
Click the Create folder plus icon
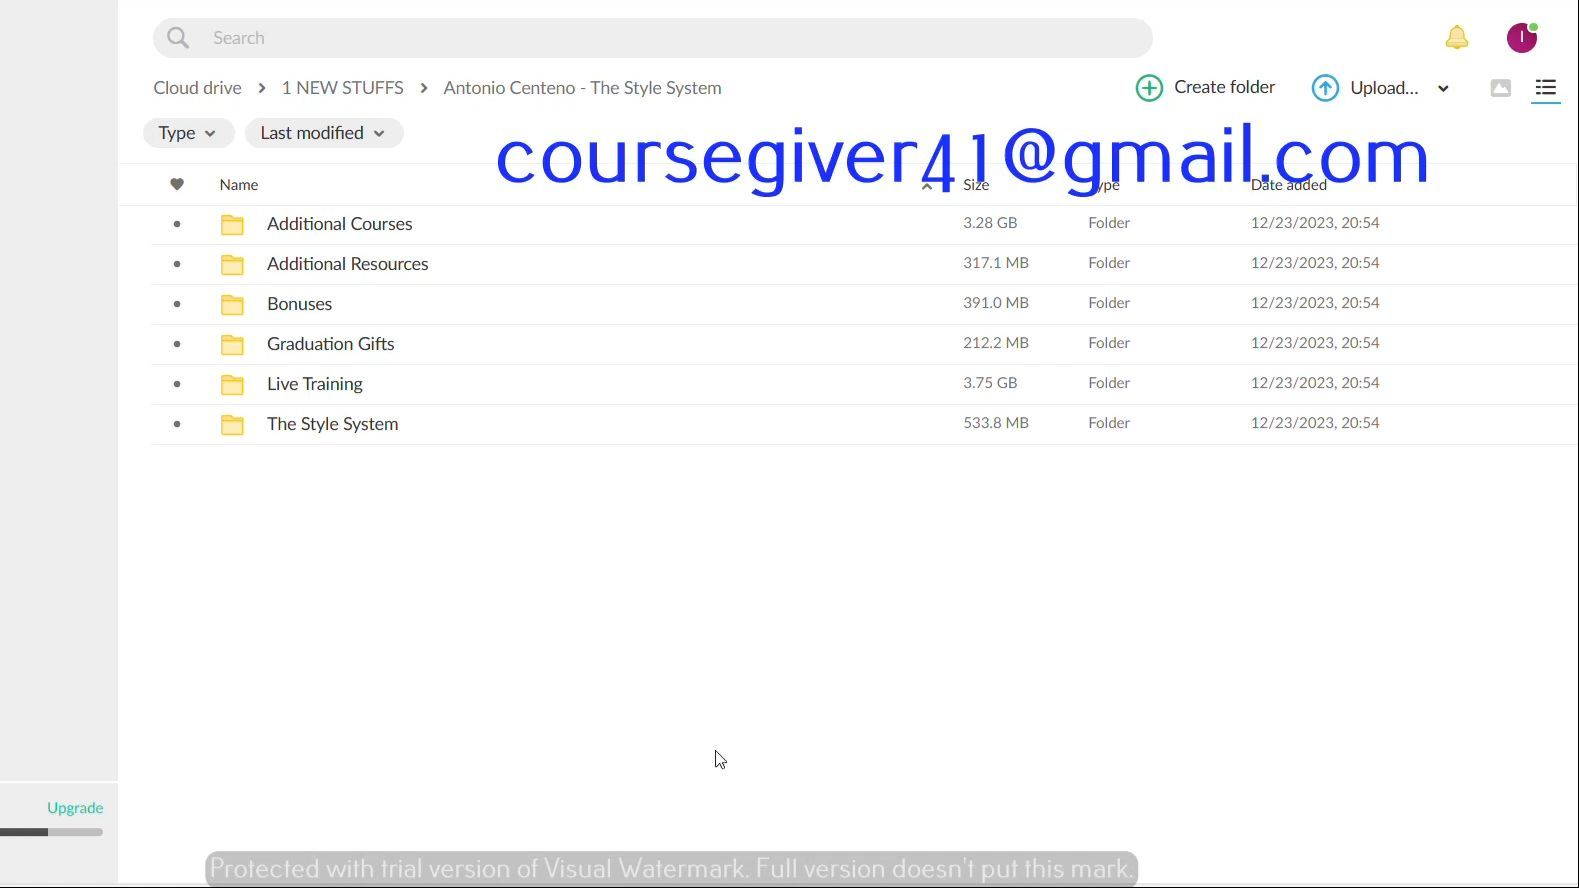tap(1149, 88)
